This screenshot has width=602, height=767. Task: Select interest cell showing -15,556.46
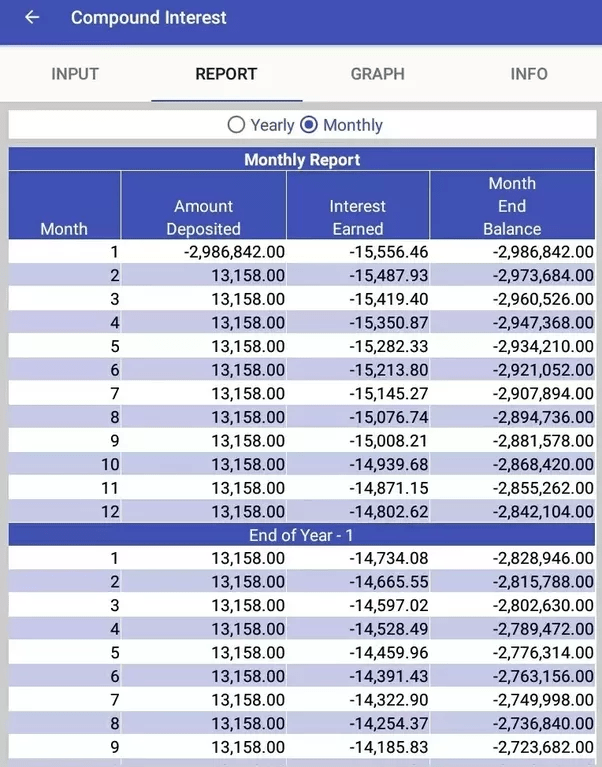point(358,252)
